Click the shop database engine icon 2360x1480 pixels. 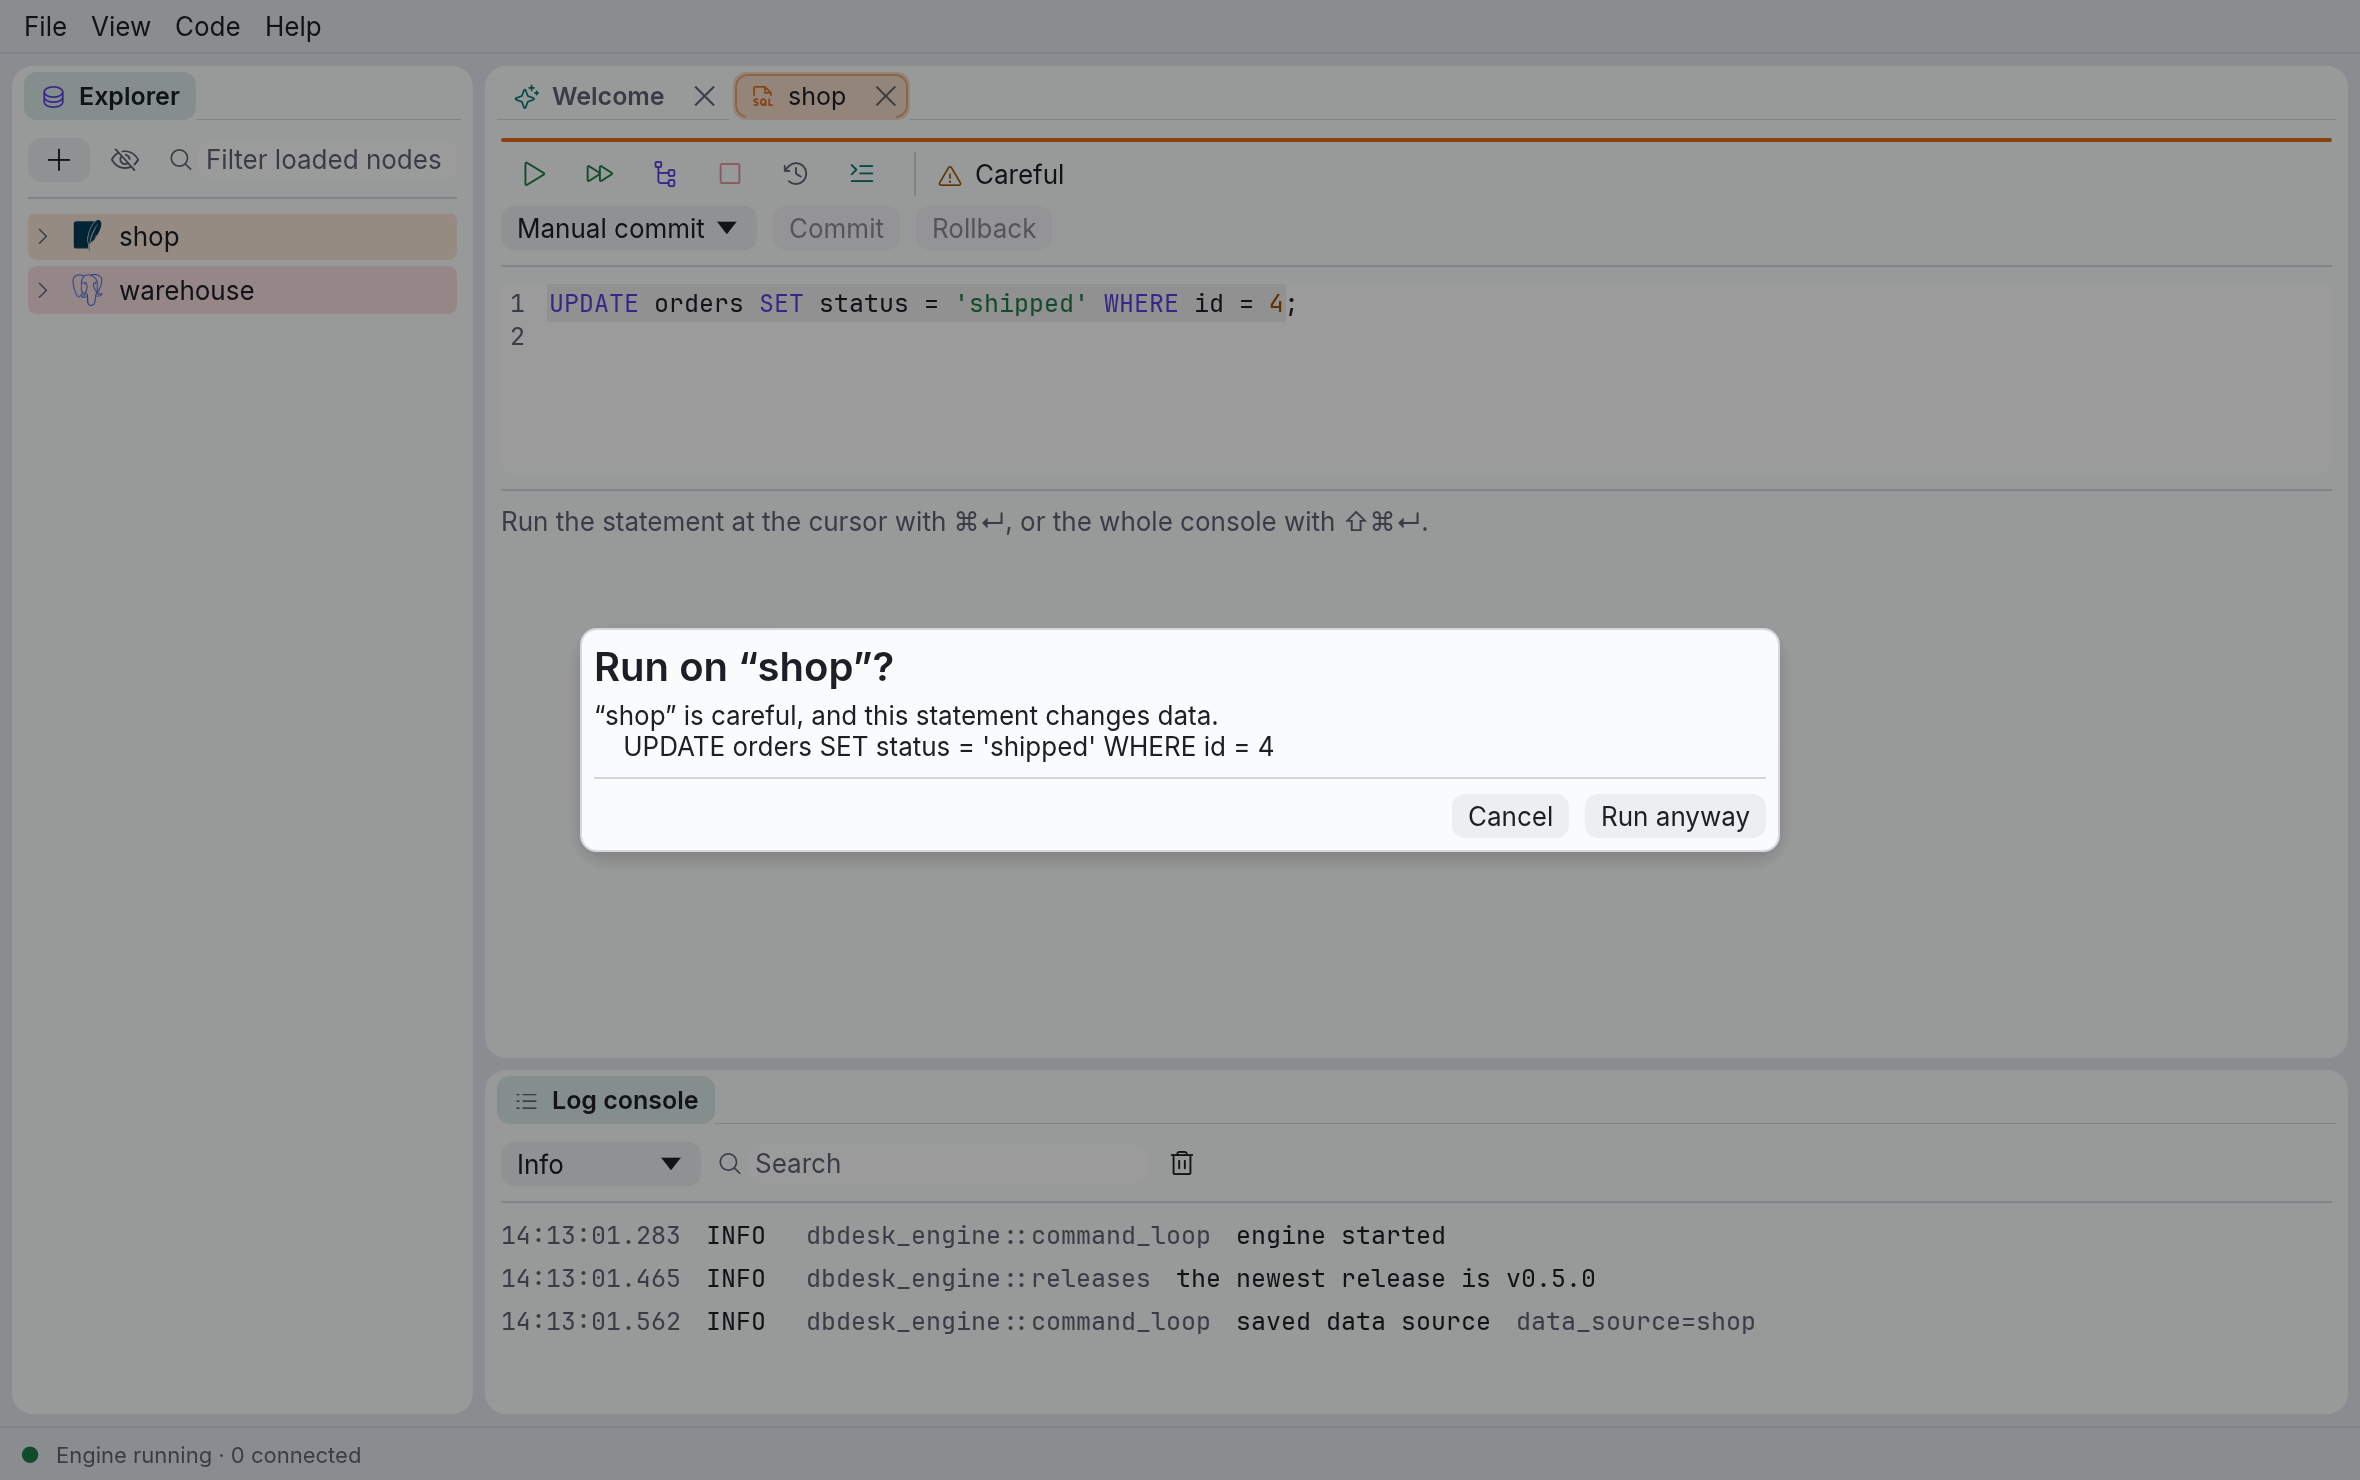(x=87, y=236)
